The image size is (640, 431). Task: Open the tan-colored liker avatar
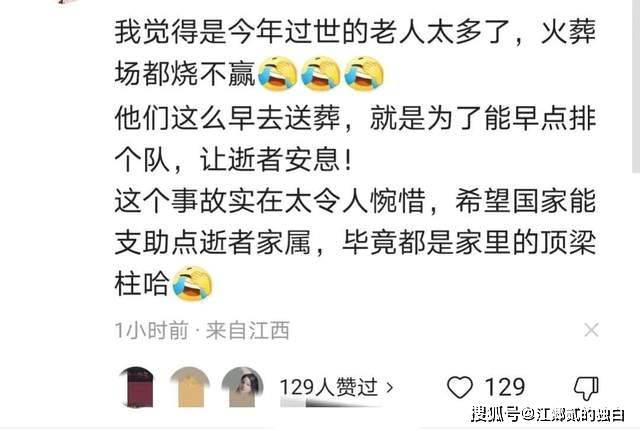pyautogui.click(x=190, y=387)
